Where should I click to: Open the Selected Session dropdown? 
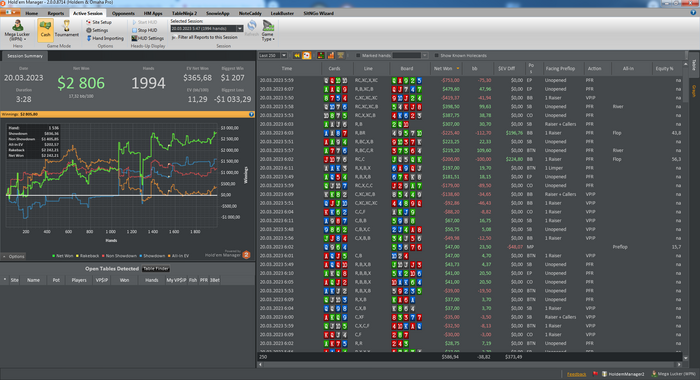pyautogui.click(x=239, y=29)
